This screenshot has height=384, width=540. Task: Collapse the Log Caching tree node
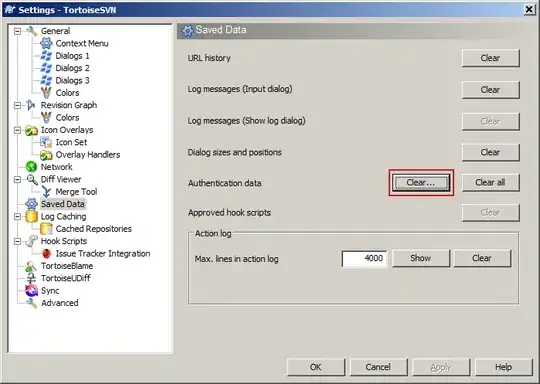pyautogui.click(x=17, y=217)
